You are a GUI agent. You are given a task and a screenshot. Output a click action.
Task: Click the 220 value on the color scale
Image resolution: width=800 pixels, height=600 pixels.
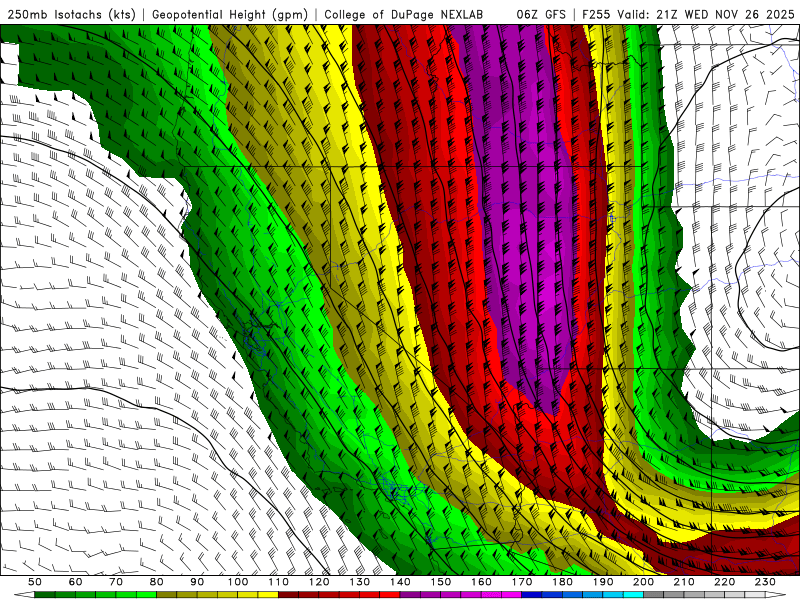(725, 582)
